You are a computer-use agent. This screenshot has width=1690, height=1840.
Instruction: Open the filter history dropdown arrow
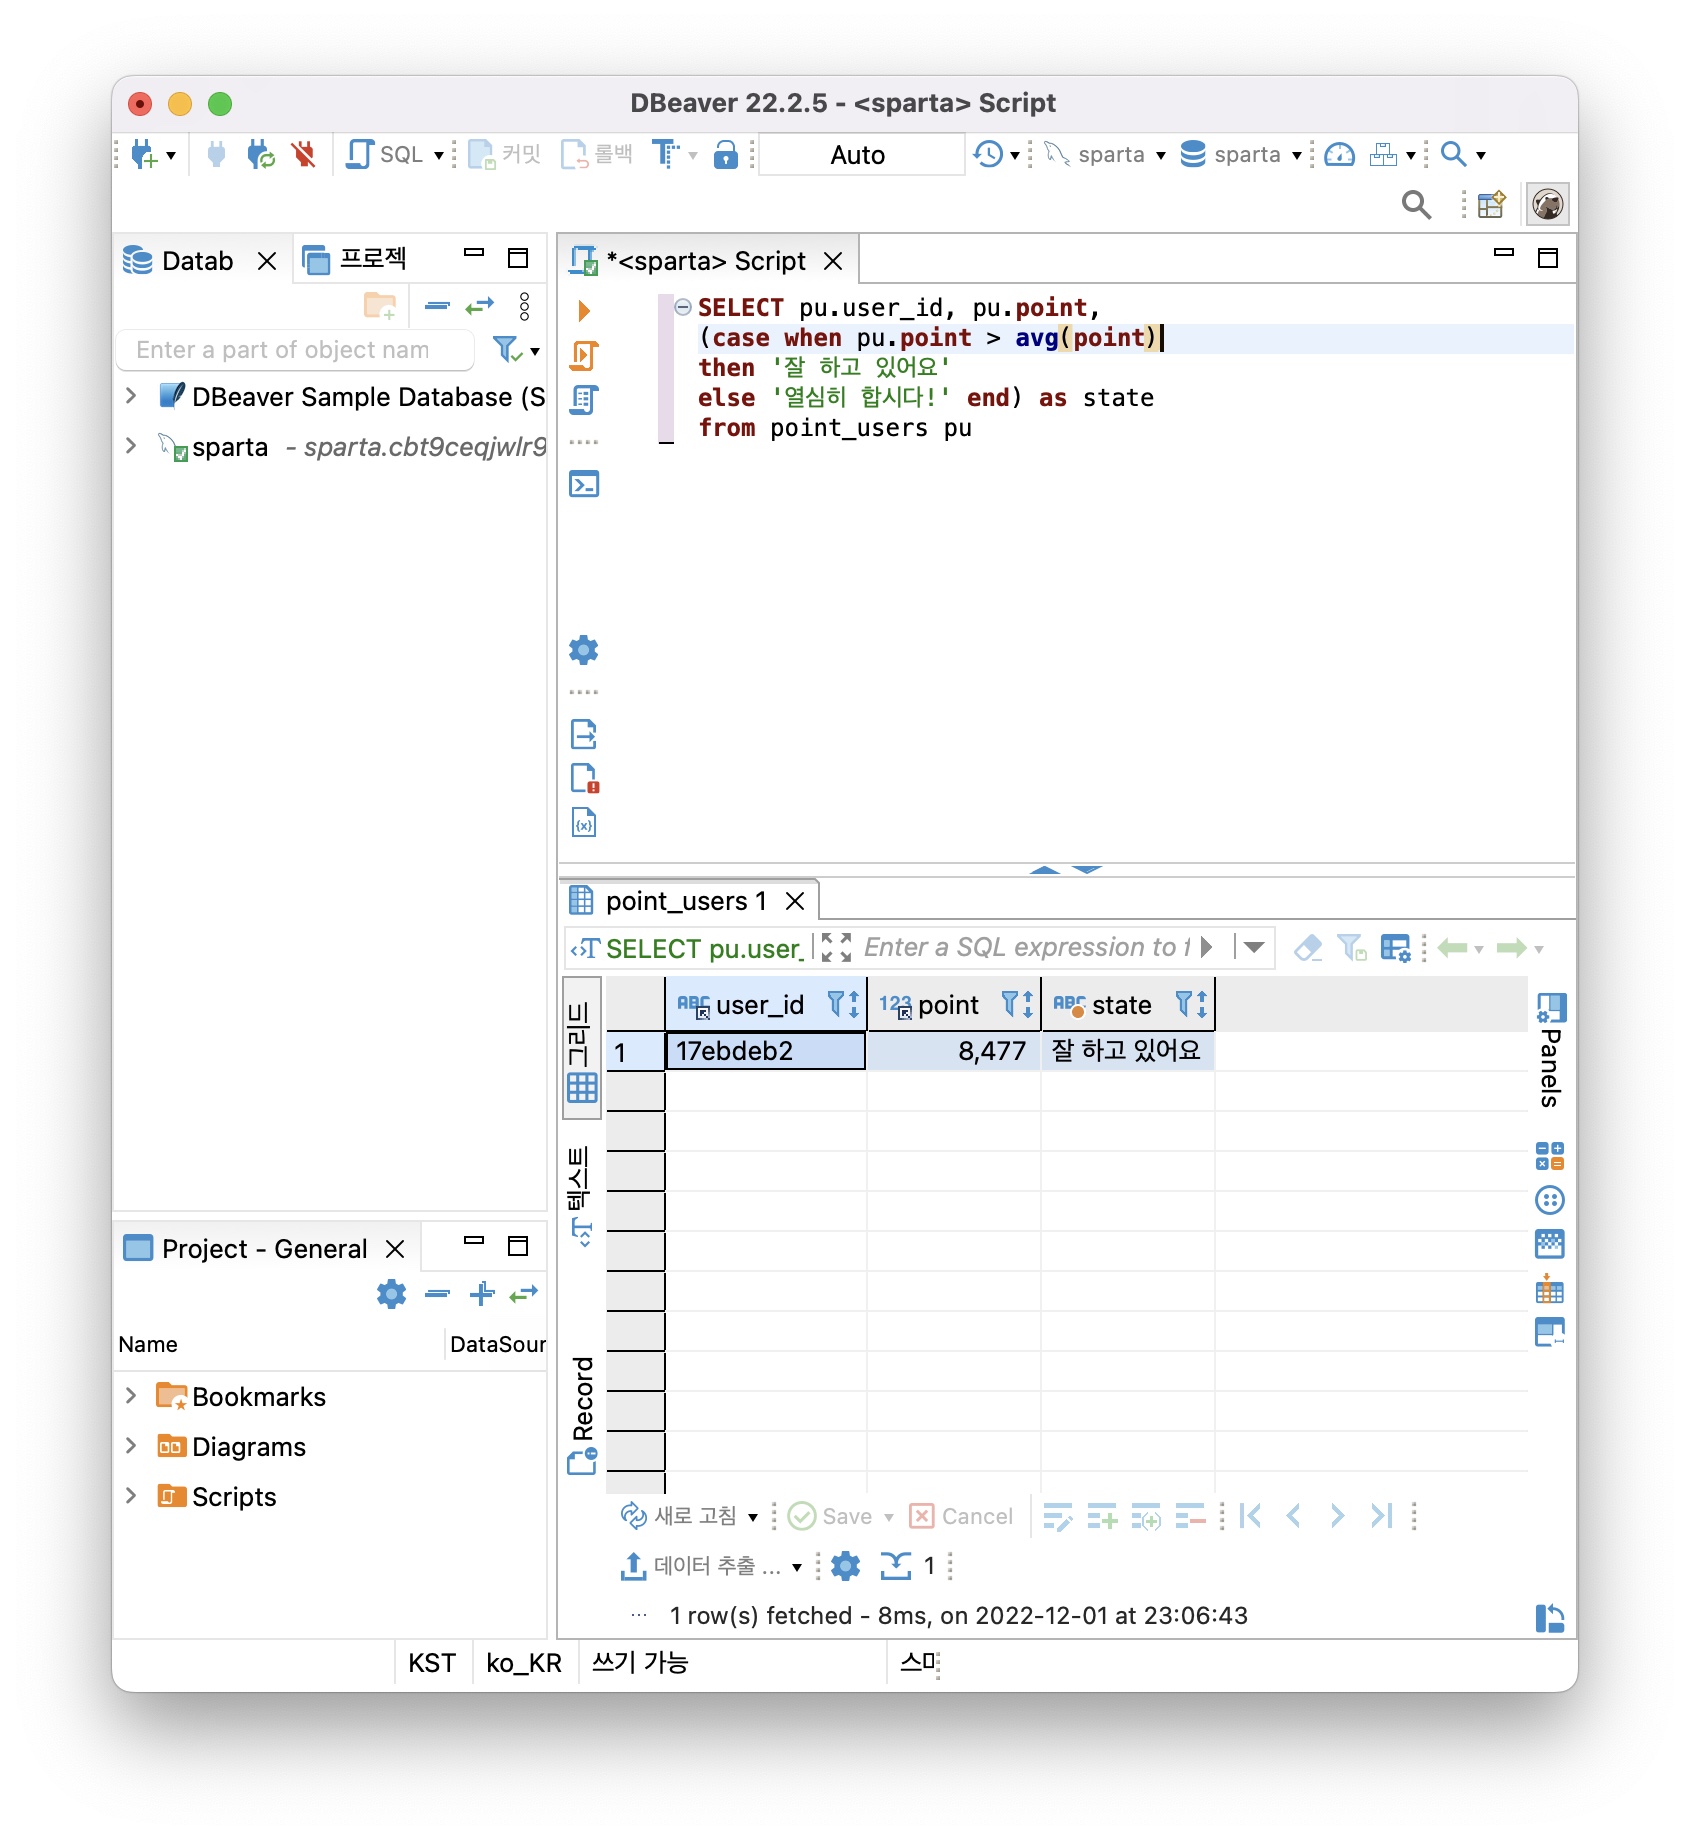tap(1253, 946)
